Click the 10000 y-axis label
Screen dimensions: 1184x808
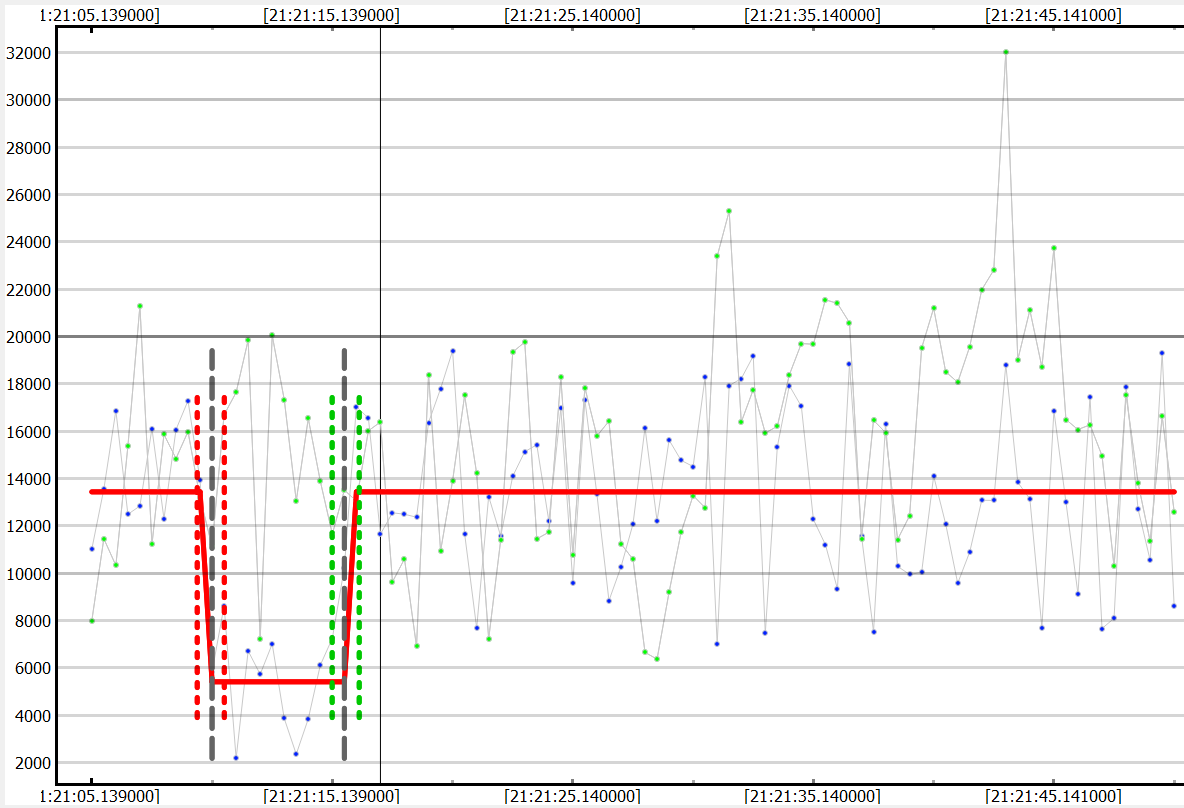point(29,574)
